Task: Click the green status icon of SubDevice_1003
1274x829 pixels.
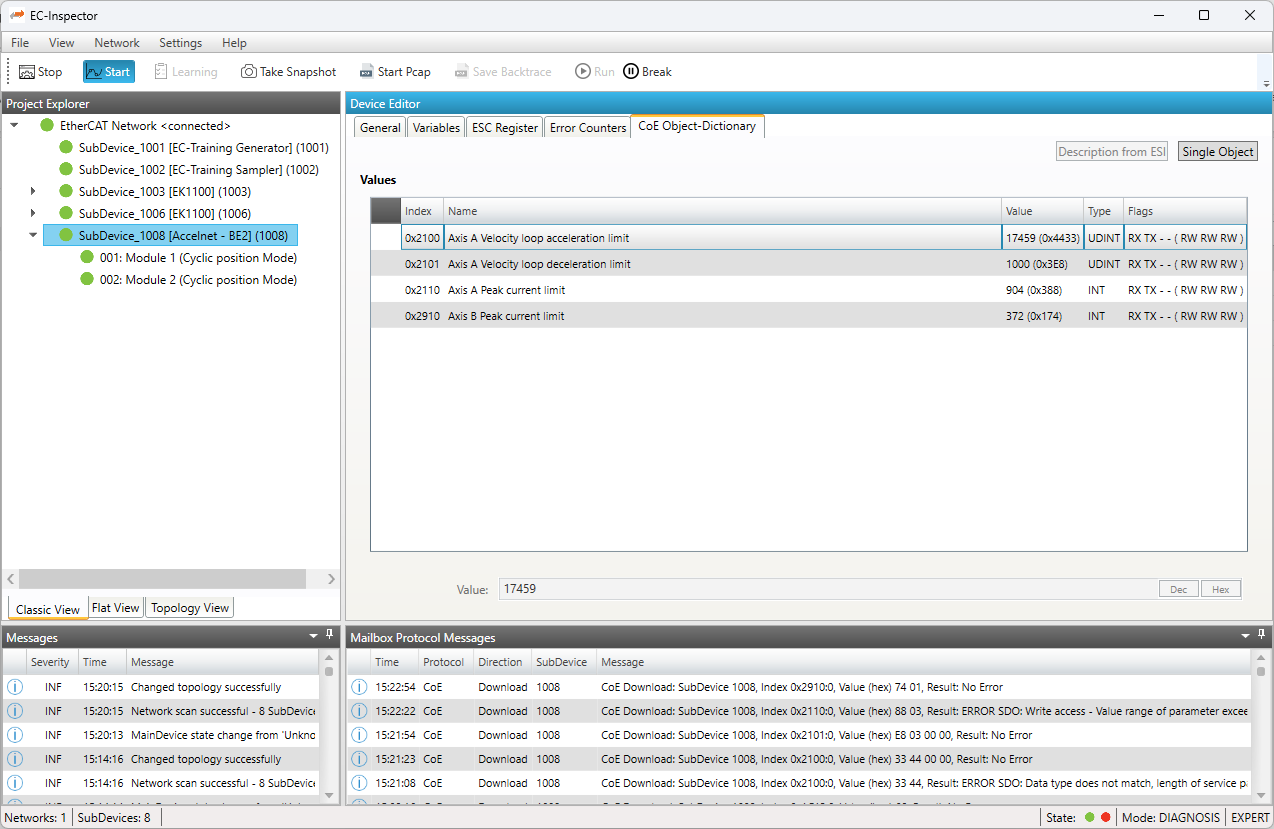Action: coord(66,192)
